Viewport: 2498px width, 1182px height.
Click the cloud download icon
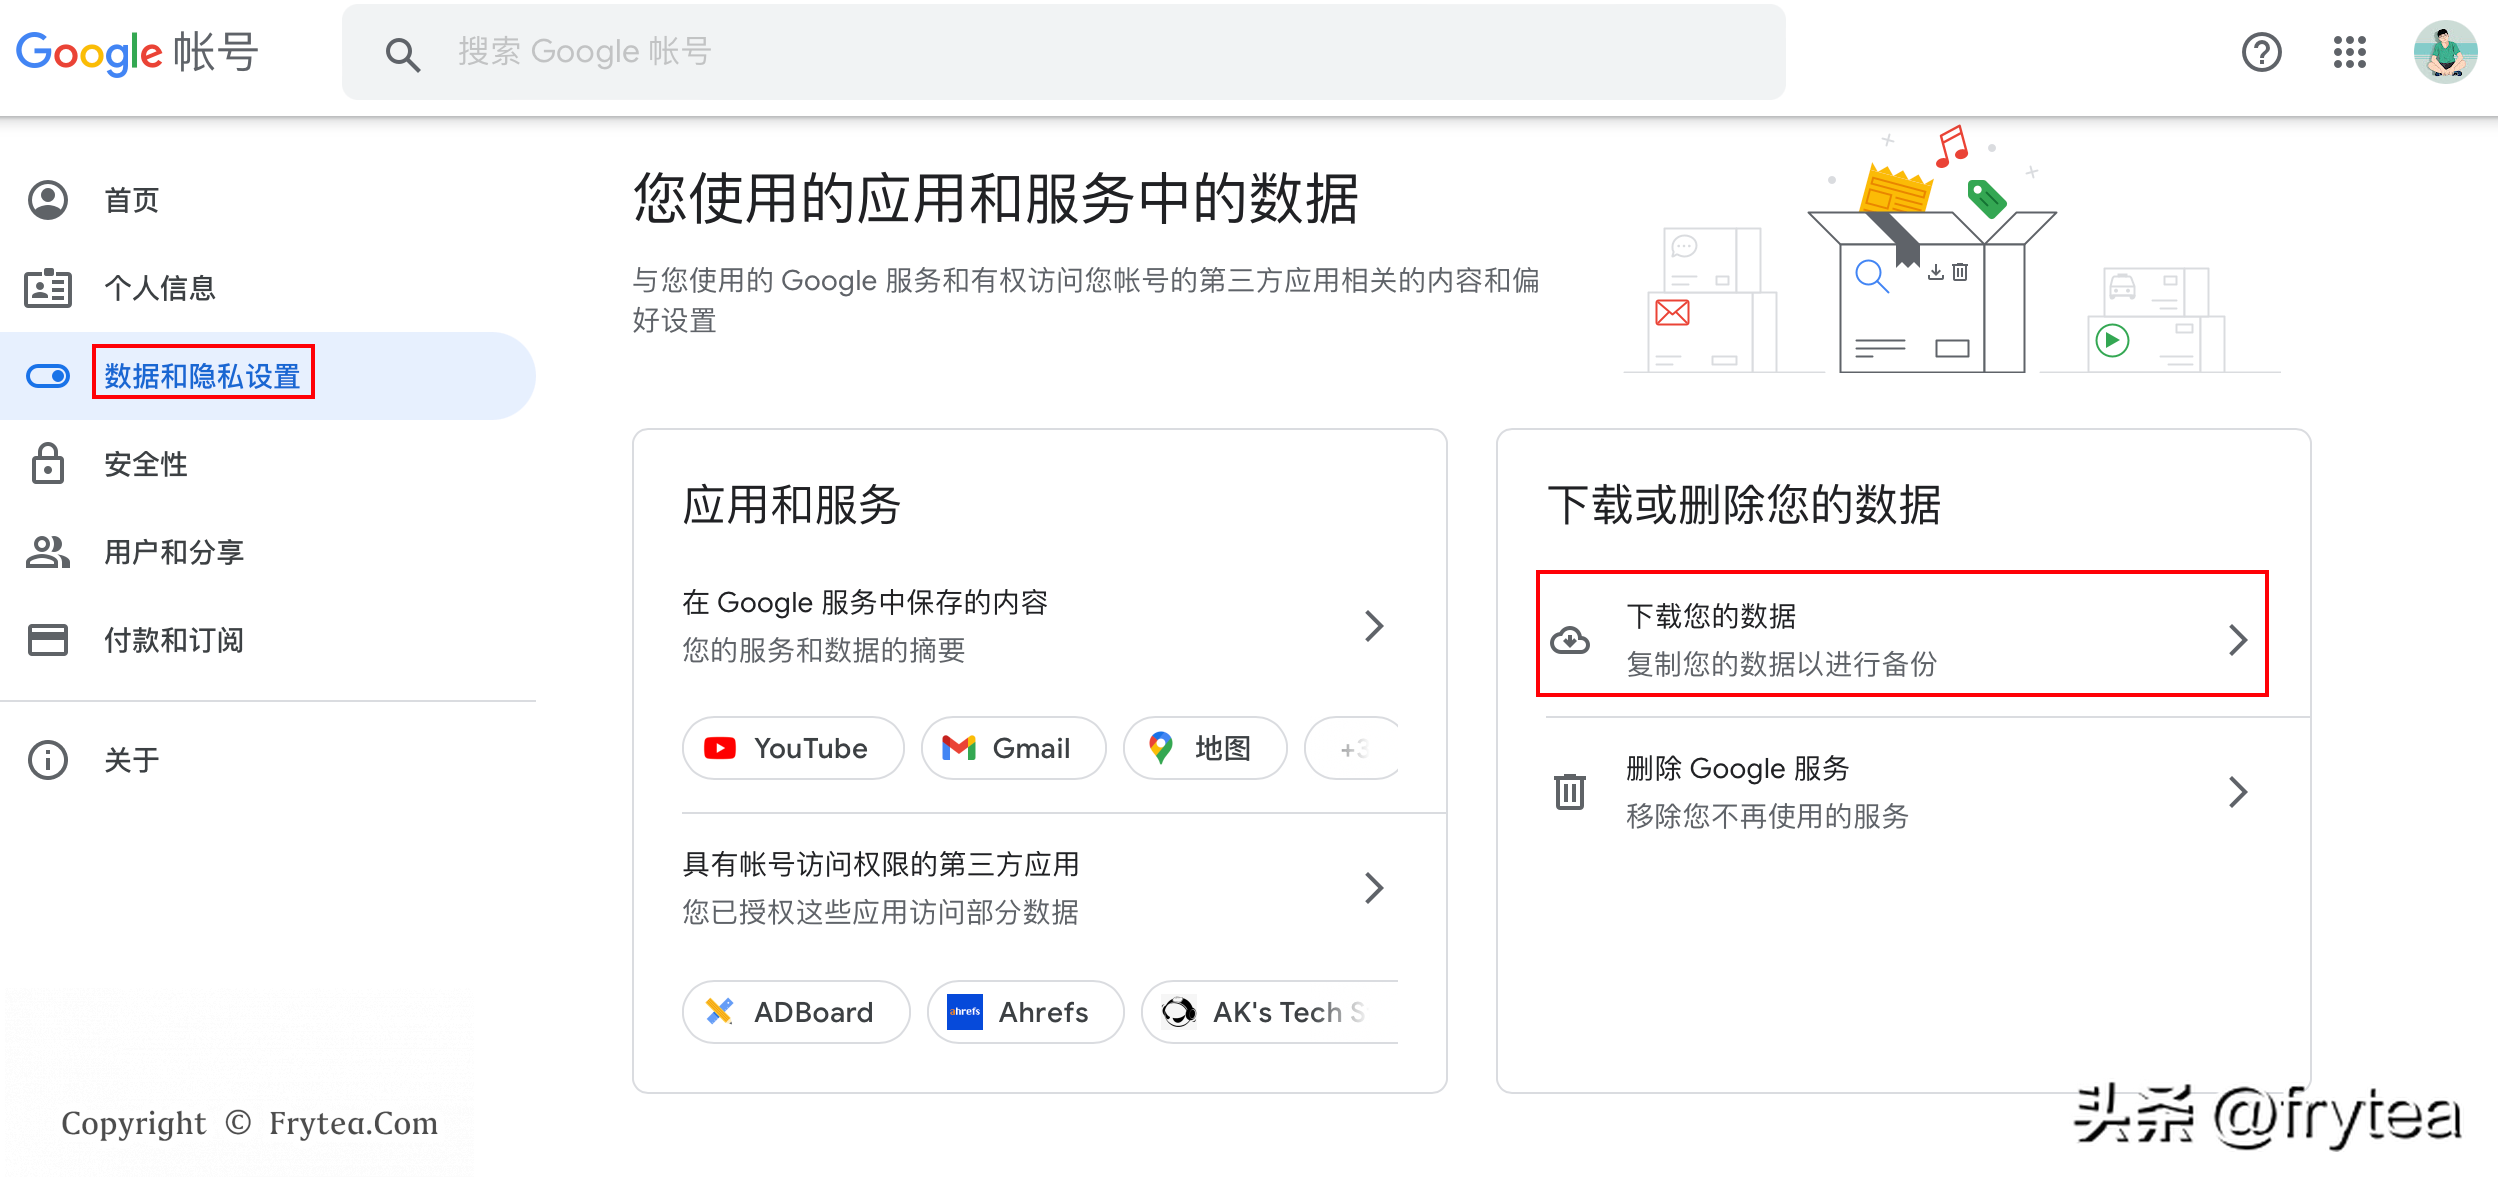[x=1569, y=640]
